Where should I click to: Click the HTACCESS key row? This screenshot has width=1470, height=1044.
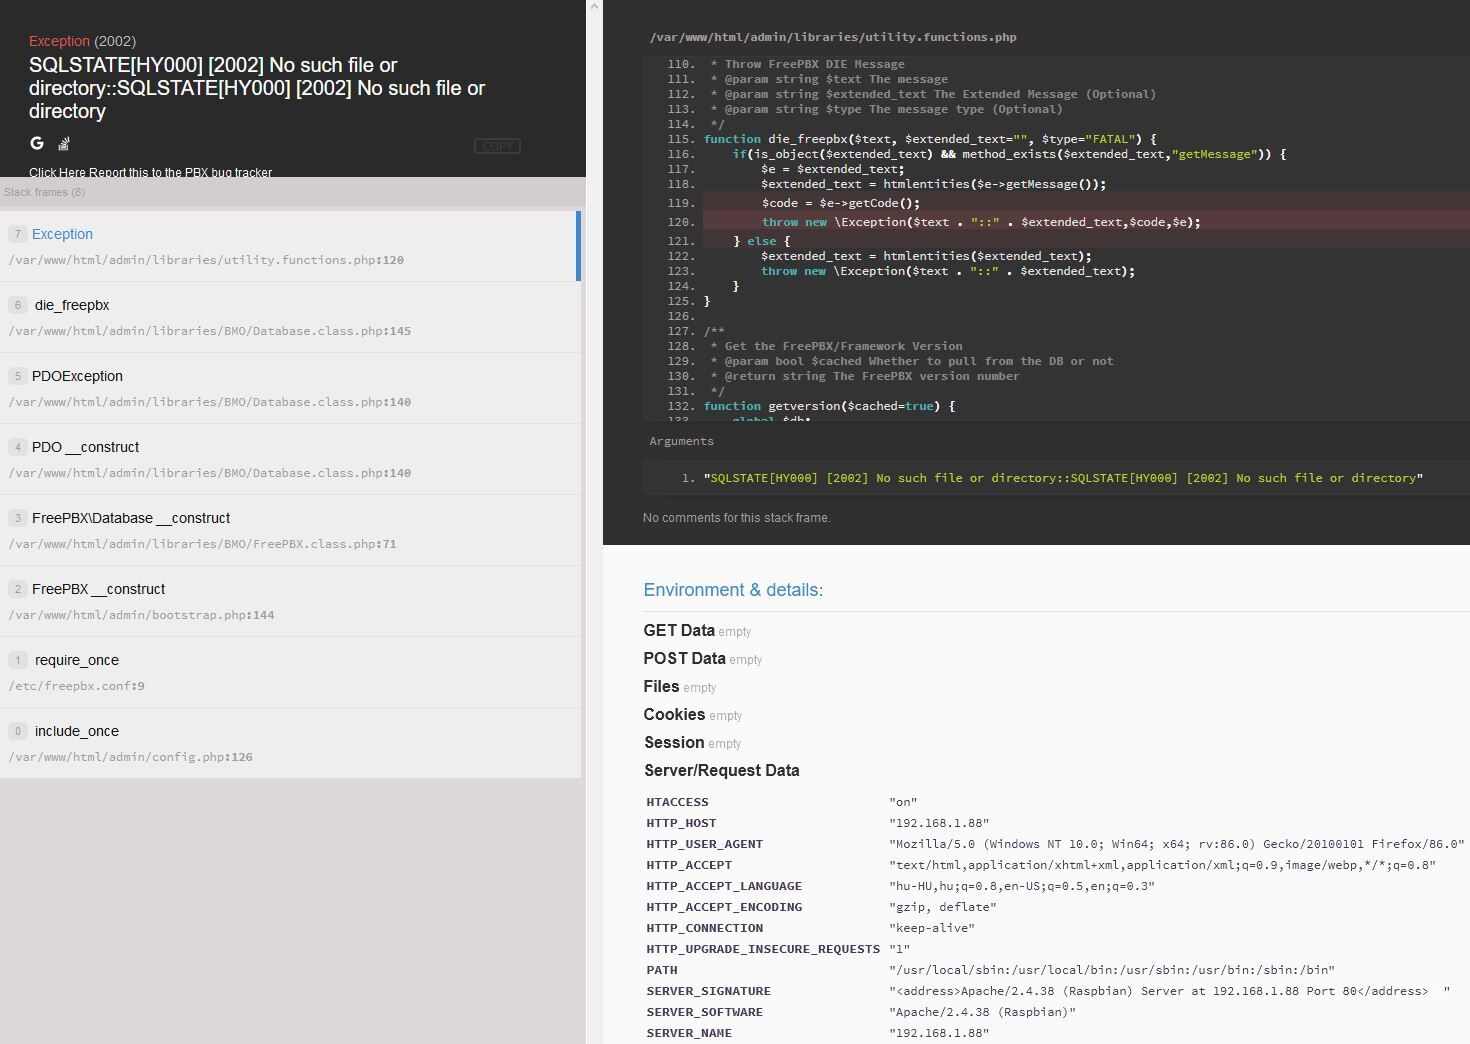[677, 802]
